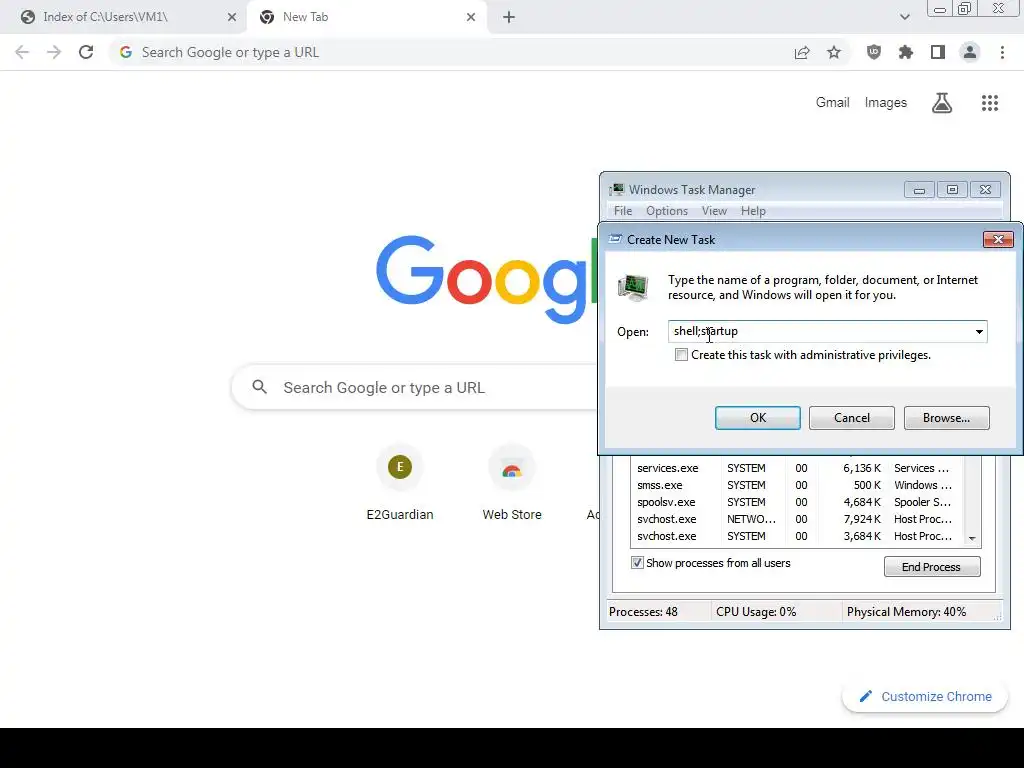Cancel the Create New Task dialog
The image size is (1024, 768).
pos(852,418)
